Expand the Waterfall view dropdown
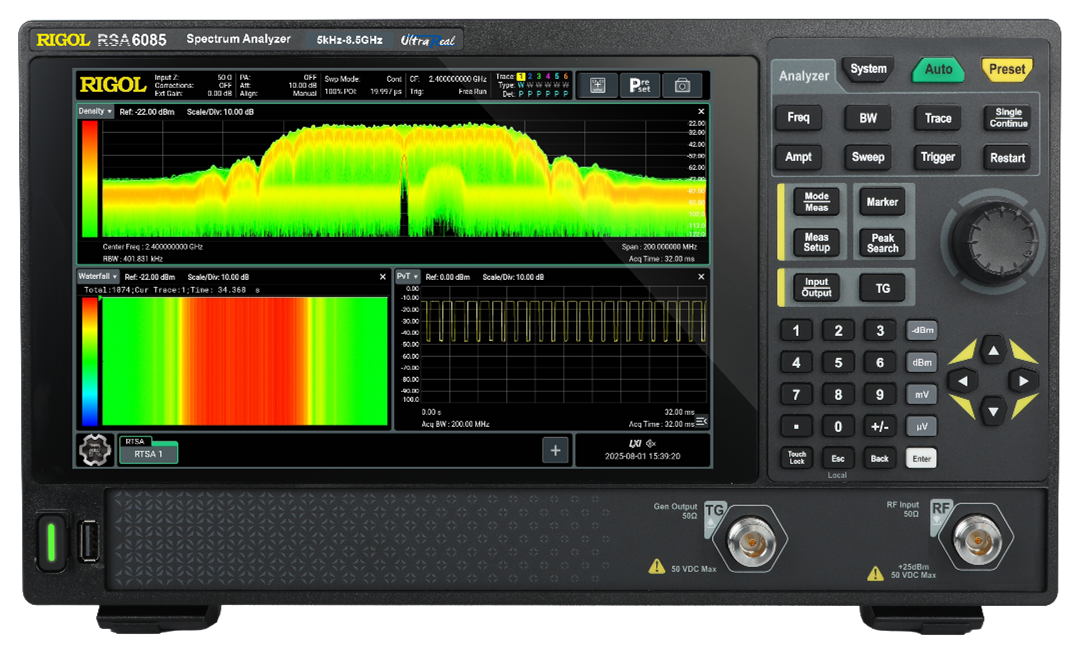The width and height of the screenshot is (1077, 652). (98, 276)
